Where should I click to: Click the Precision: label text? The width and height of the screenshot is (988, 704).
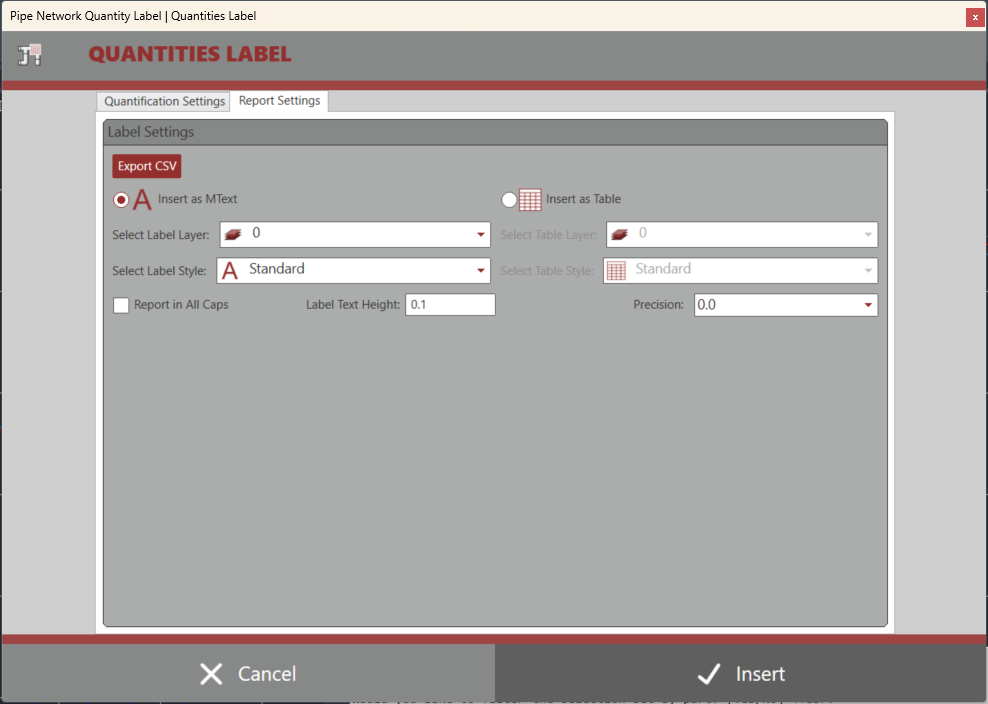pos(658,305)
